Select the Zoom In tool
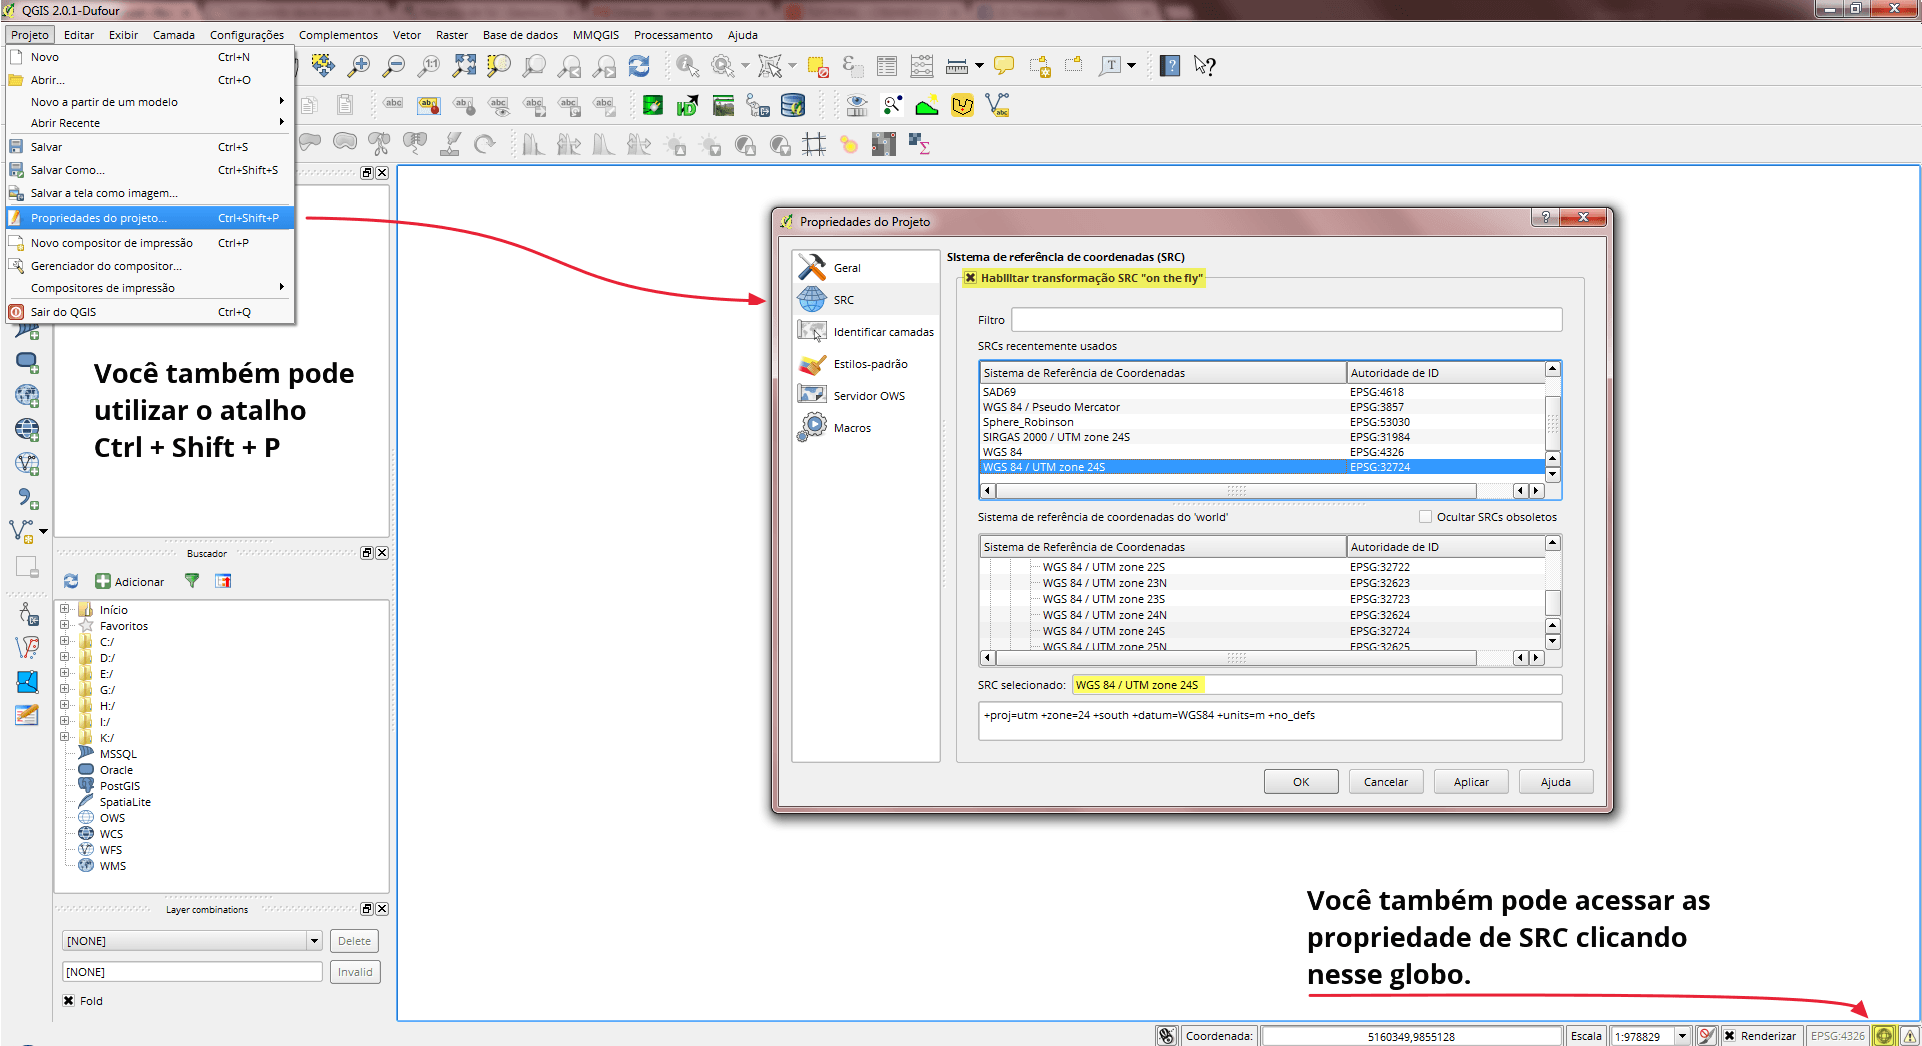The height and width of the screenshot is (1046, 1922). [x=359, y=65]
